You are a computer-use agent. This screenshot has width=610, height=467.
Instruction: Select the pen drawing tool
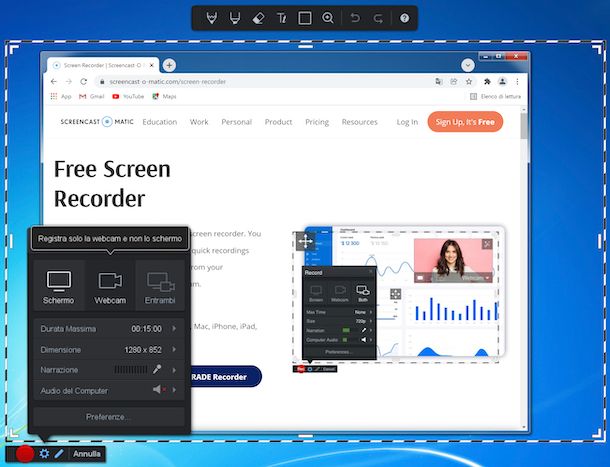click(x=211, y=18)
